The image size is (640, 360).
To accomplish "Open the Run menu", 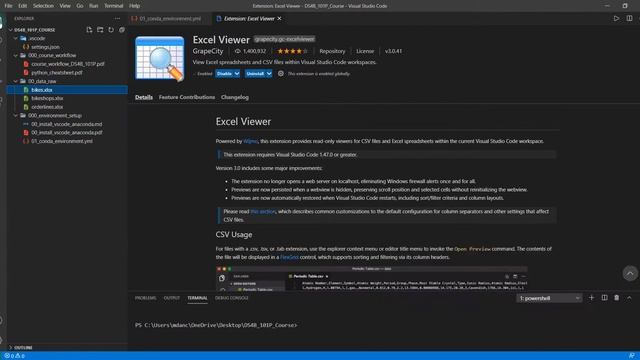I will click(x=93, y=6).
